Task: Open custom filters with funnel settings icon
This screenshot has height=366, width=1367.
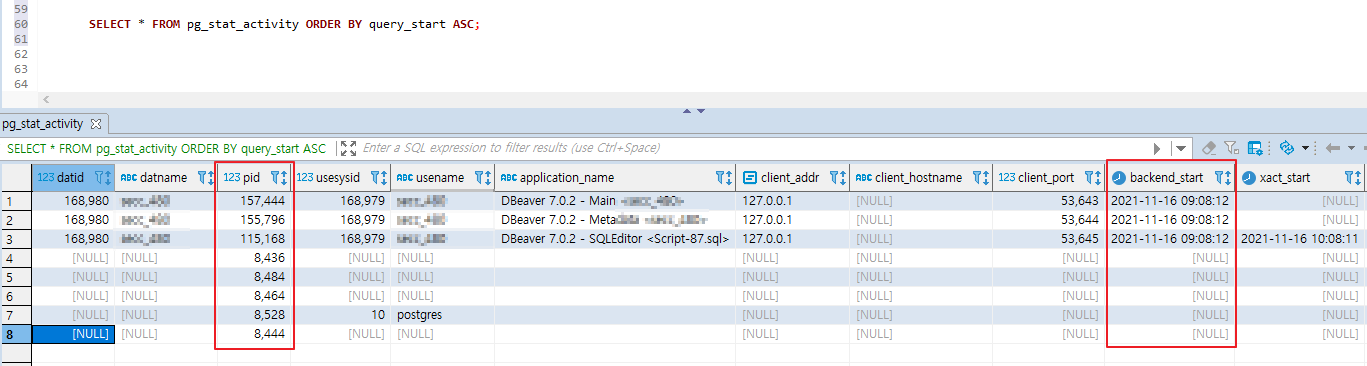Action: (1232, 148)
